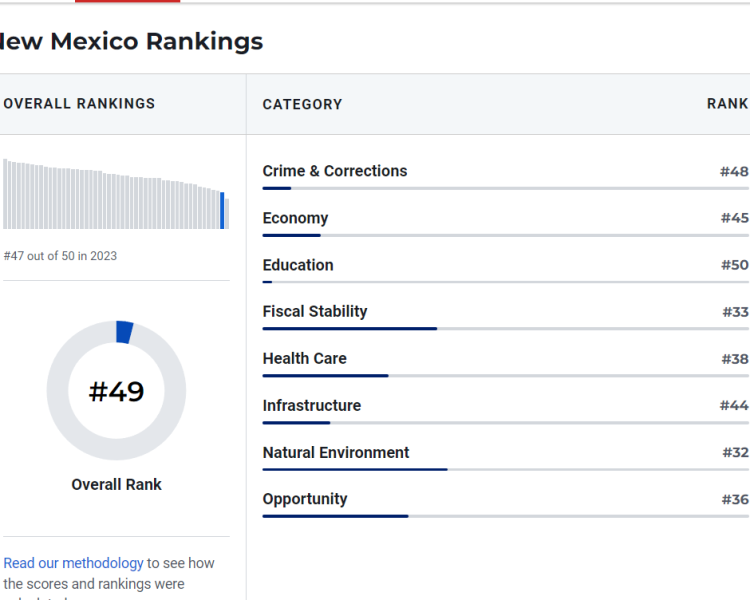Click the #49 overall rank donut chart
Viewport: 750px width, 600px height.
pos(116,391)
